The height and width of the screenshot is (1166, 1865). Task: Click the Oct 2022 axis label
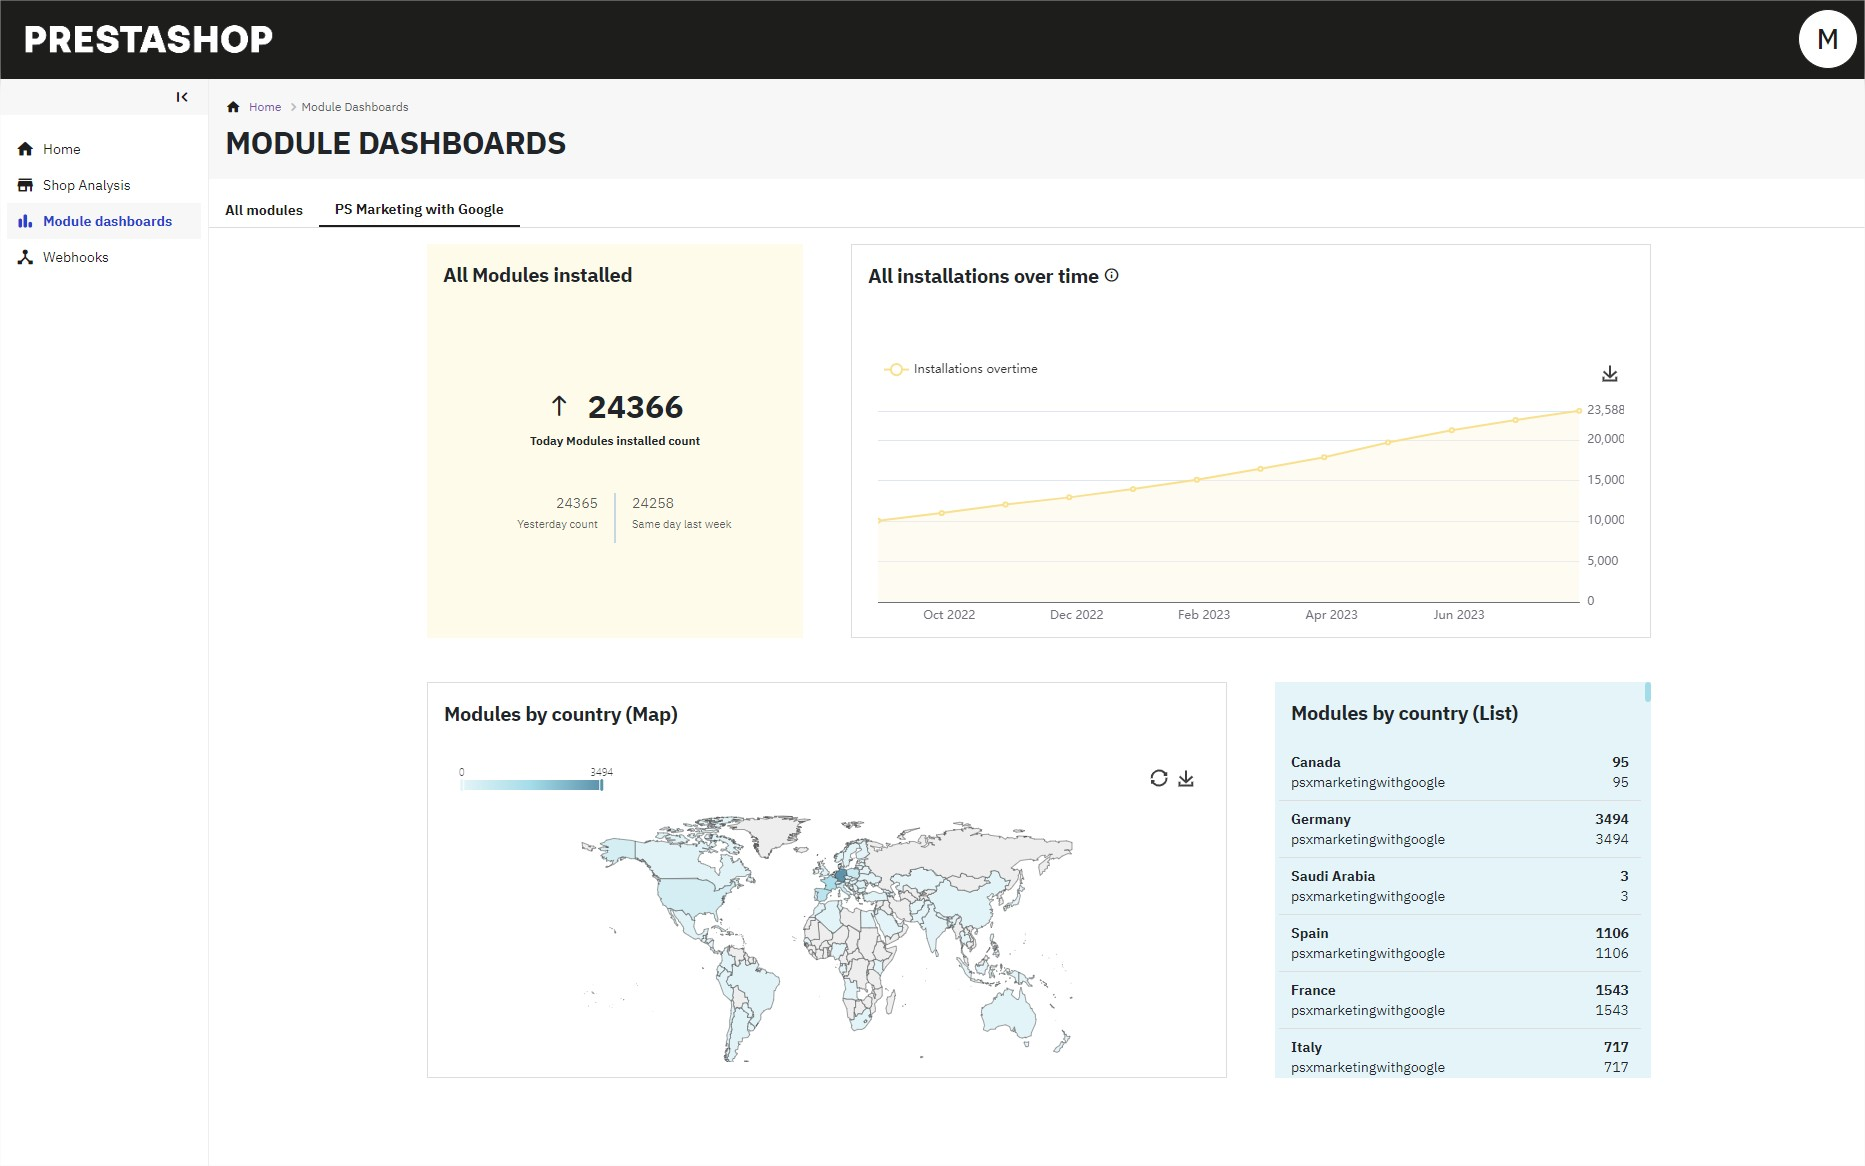click(949, 615)
